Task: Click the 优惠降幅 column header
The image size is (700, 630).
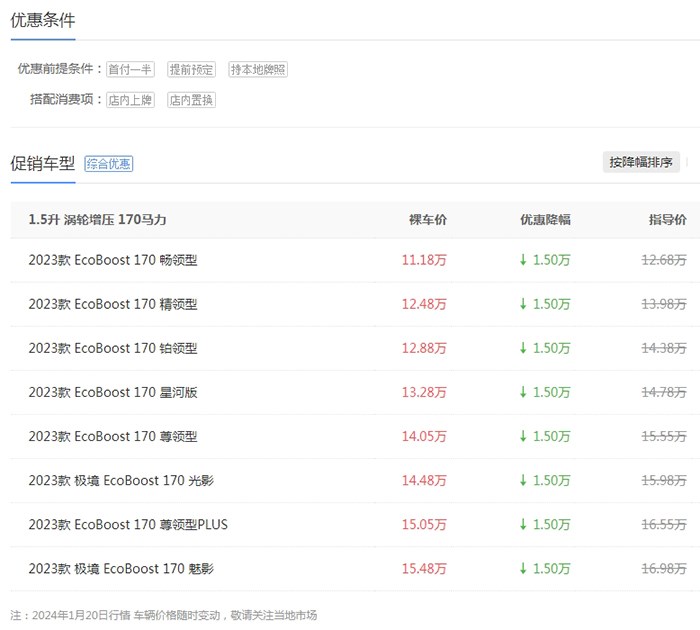Action: 545,220
